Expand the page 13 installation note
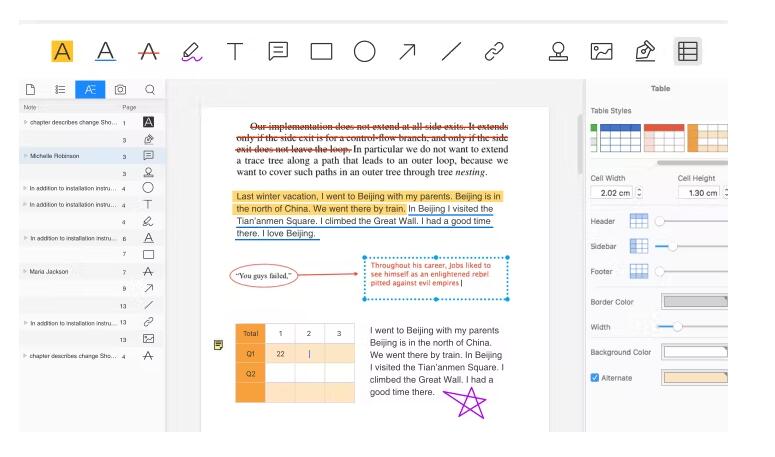Image resolution: width=775 pixels, height=457 pixels. tap(25, 323)
